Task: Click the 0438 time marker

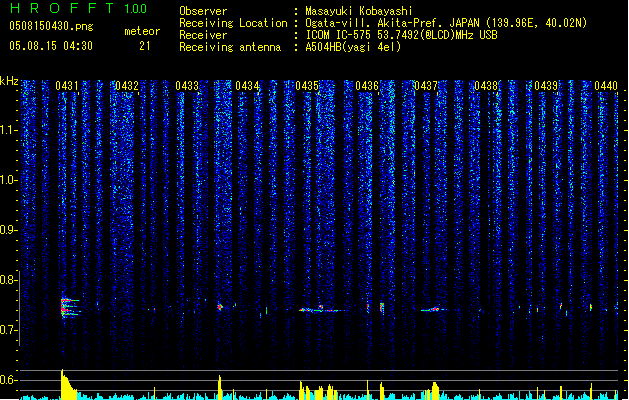Action: pos(486,86)
